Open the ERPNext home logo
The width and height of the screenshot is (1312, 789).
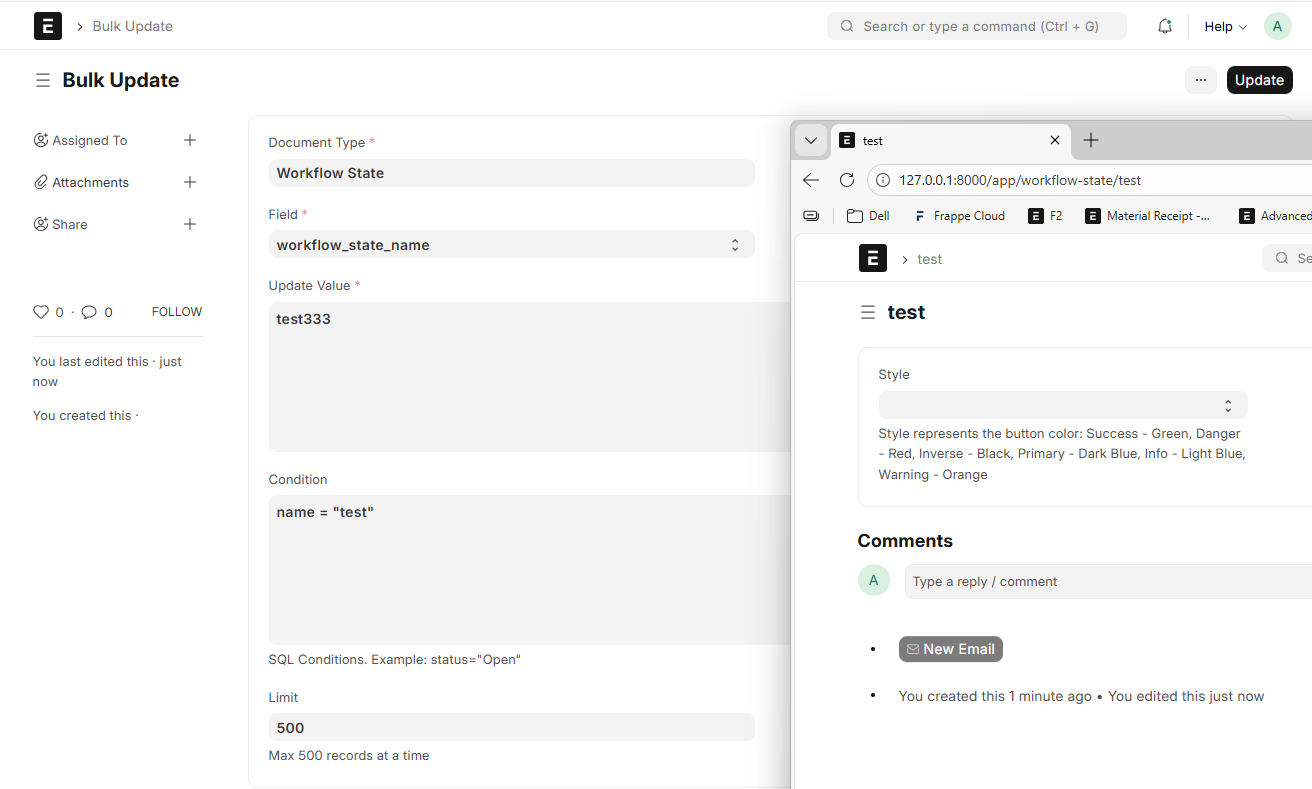(x=48, y=26)
